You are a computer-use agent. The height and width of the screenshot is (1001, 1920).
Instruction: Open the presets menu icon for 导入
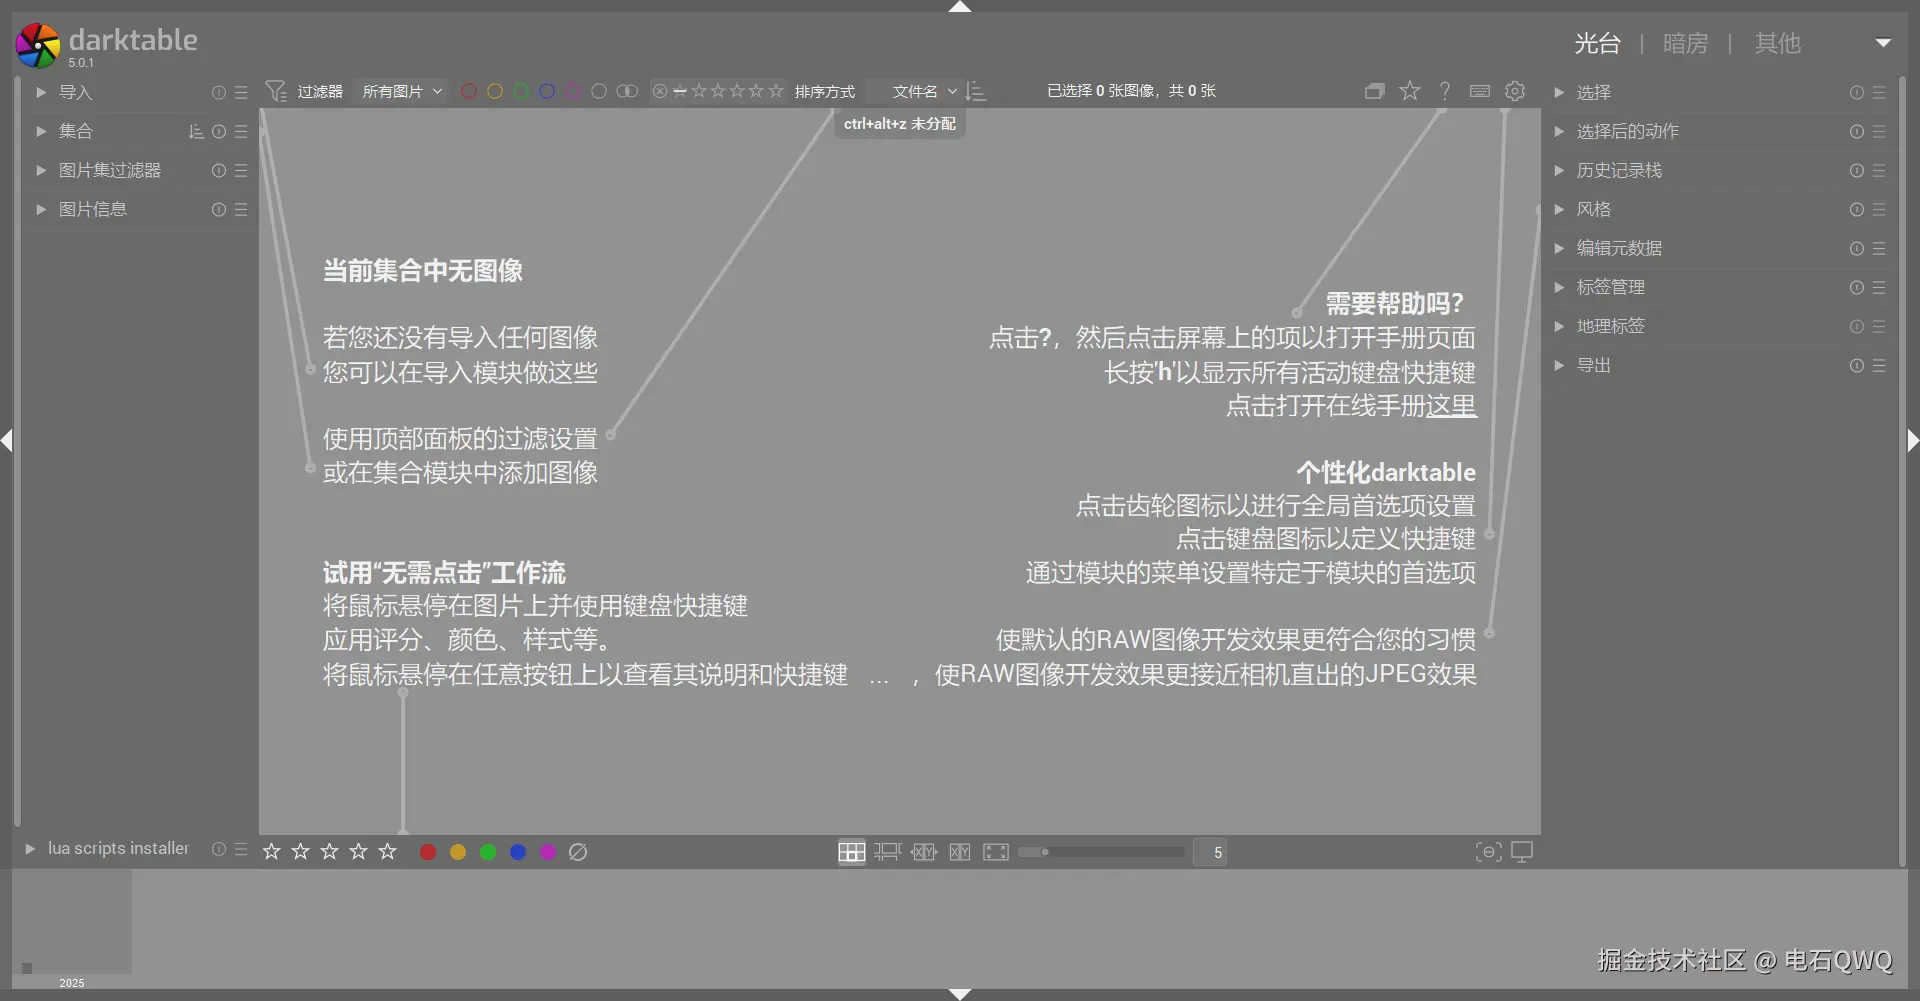241,92
